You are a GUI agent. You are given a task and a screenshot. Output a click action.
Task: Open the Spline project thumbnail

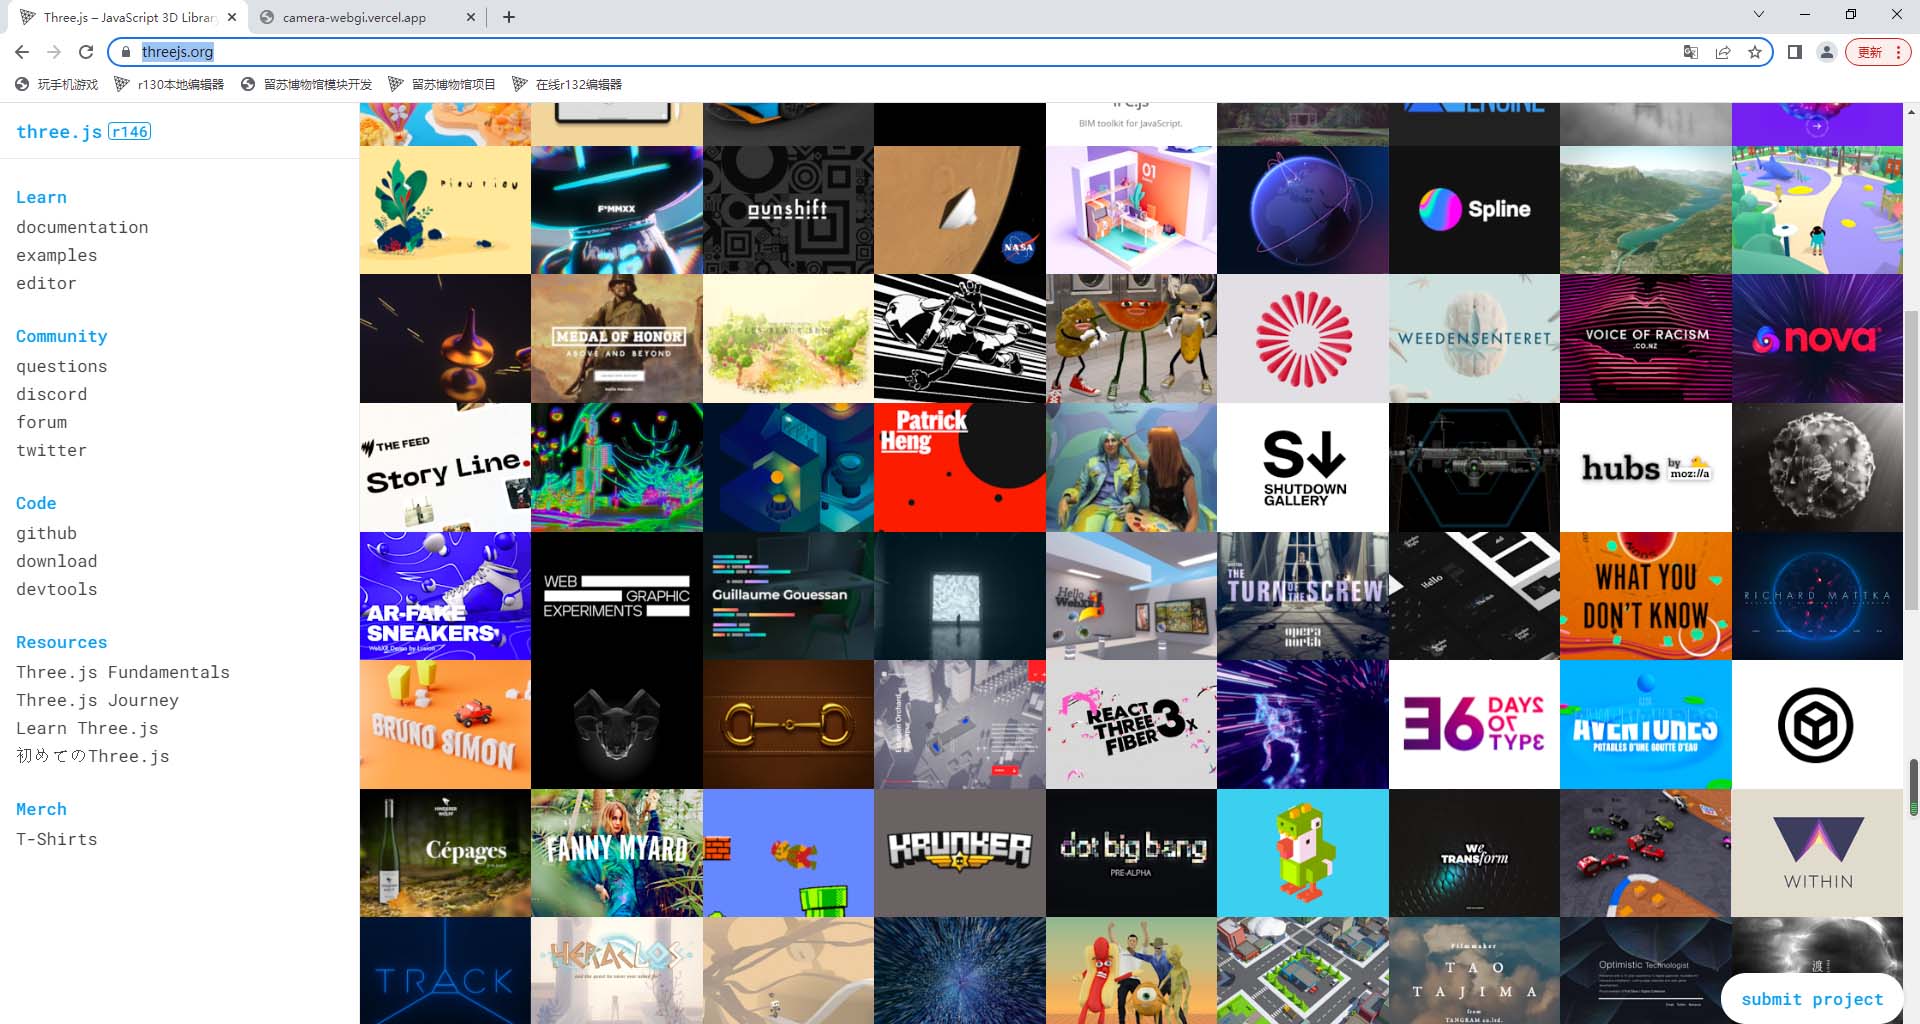1474,210
